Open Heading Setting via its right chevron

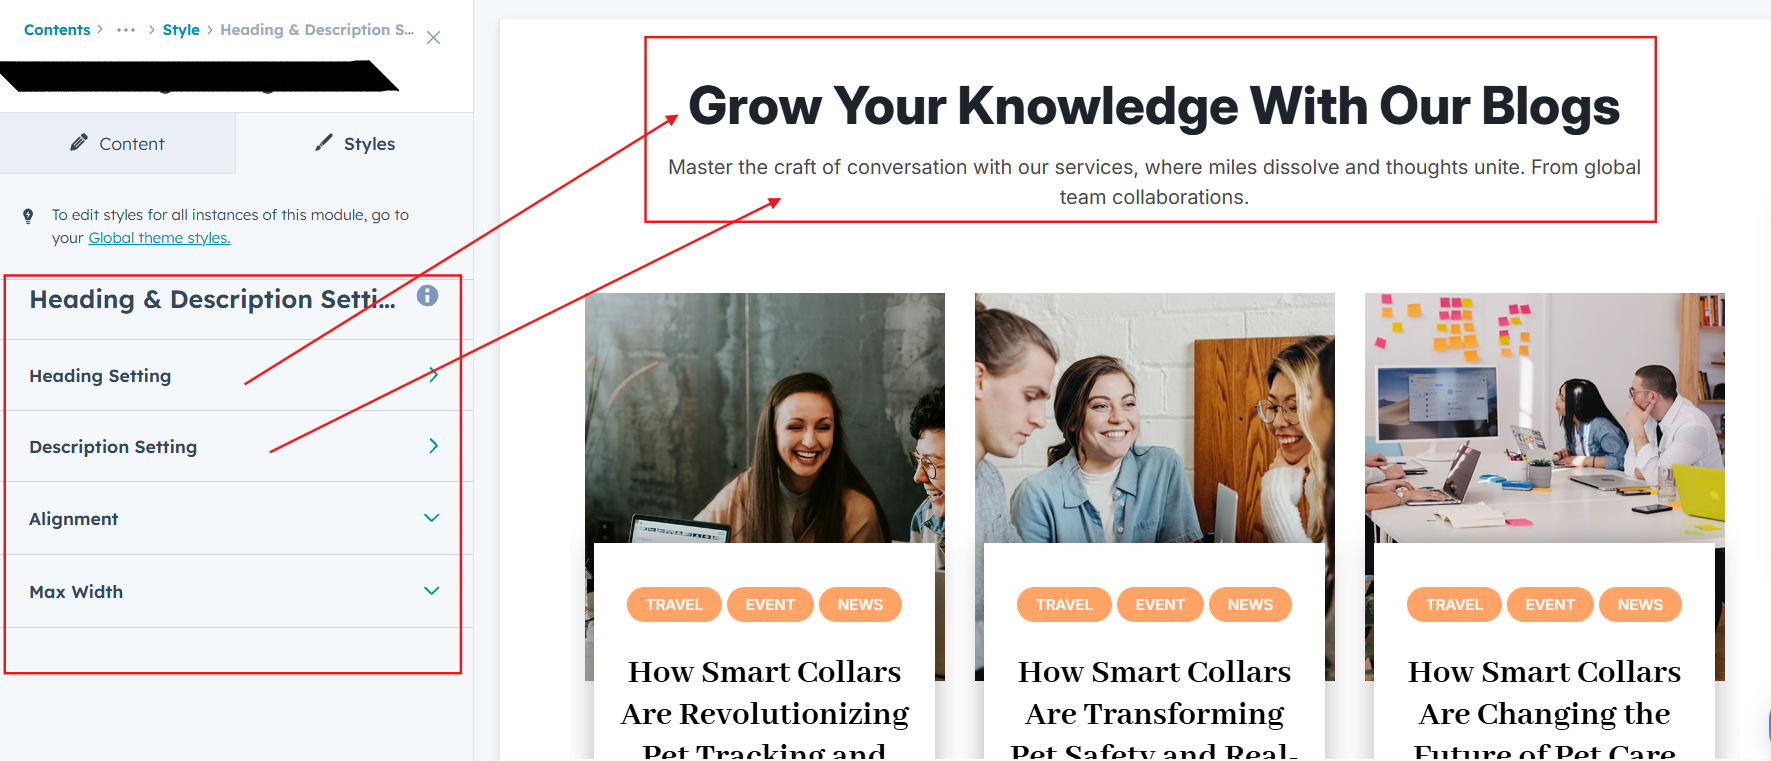coord(433,375)
